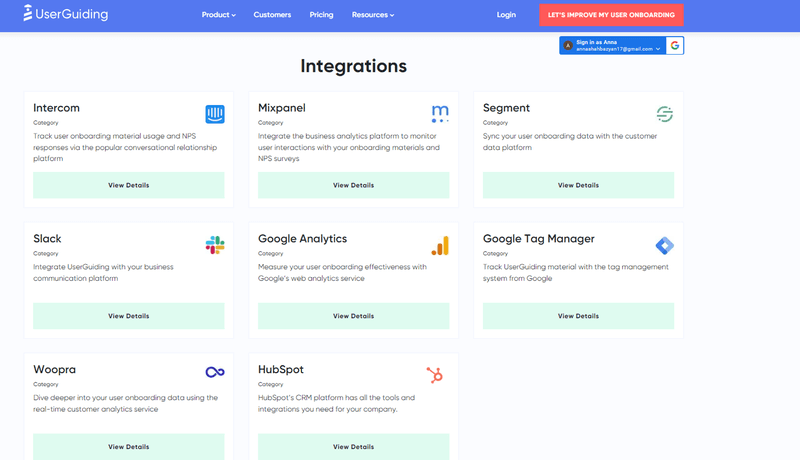The image size is (800, 460).
Task: Click the Sign in as Anna text
Action: (x=596, y=42)
